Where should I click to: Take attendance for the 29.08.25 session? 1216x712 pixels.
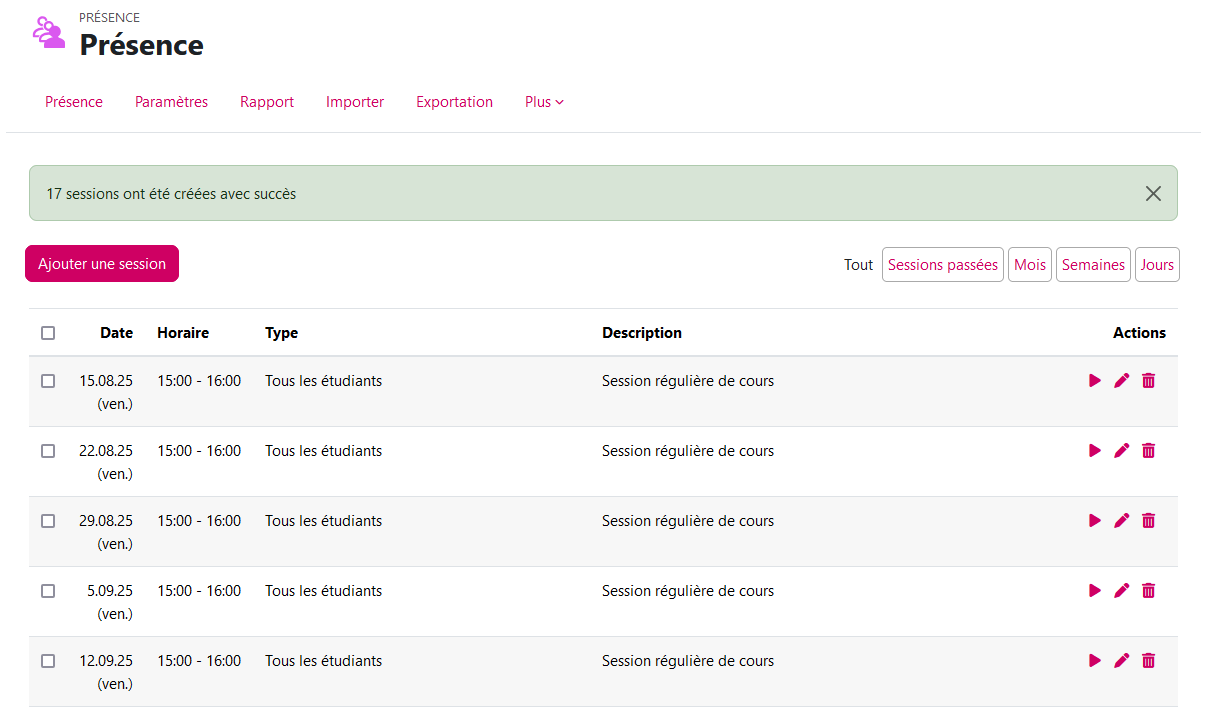click(1095, 521)
